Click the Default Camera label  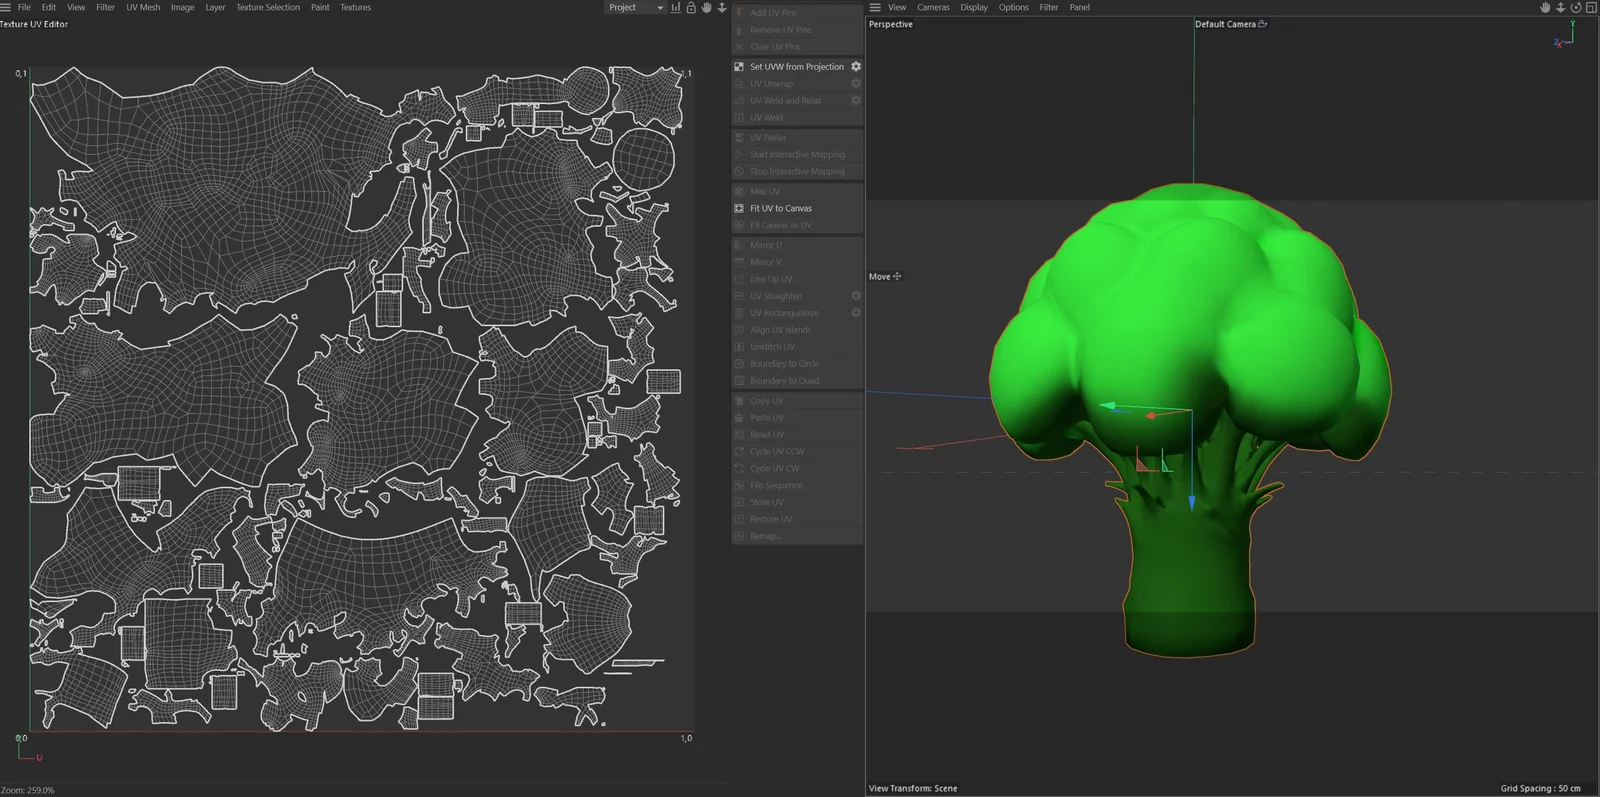pyautogui.click(x=1225, y=24)
